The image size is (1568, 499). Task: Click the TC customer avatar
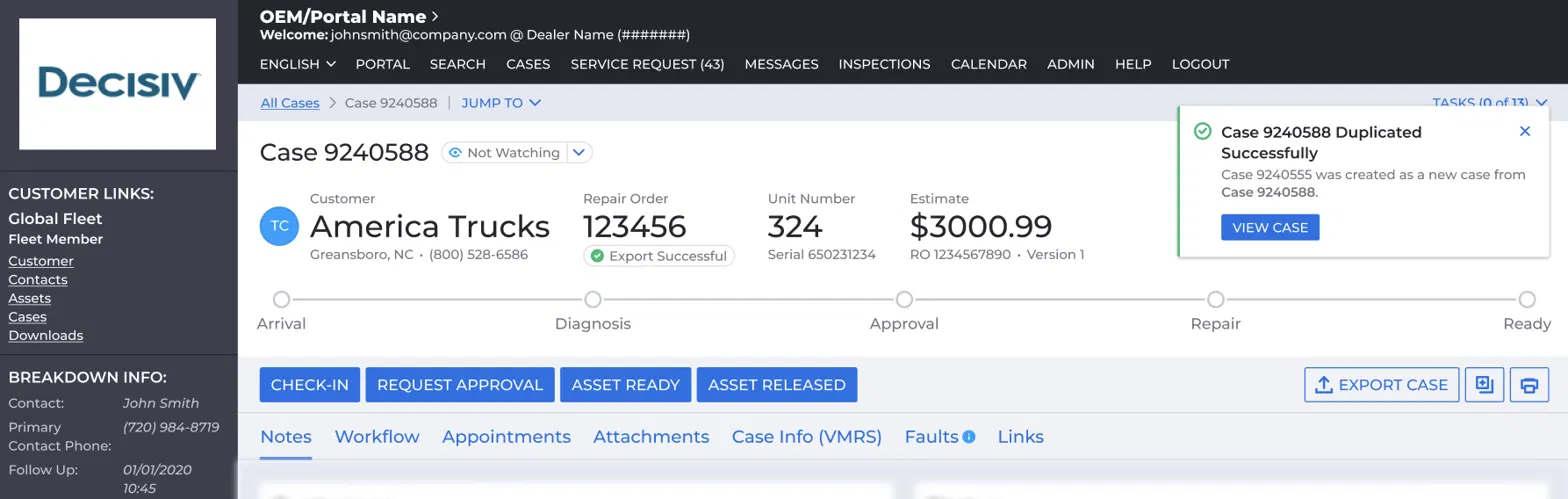pyautogui.click(x=280, y=226)
